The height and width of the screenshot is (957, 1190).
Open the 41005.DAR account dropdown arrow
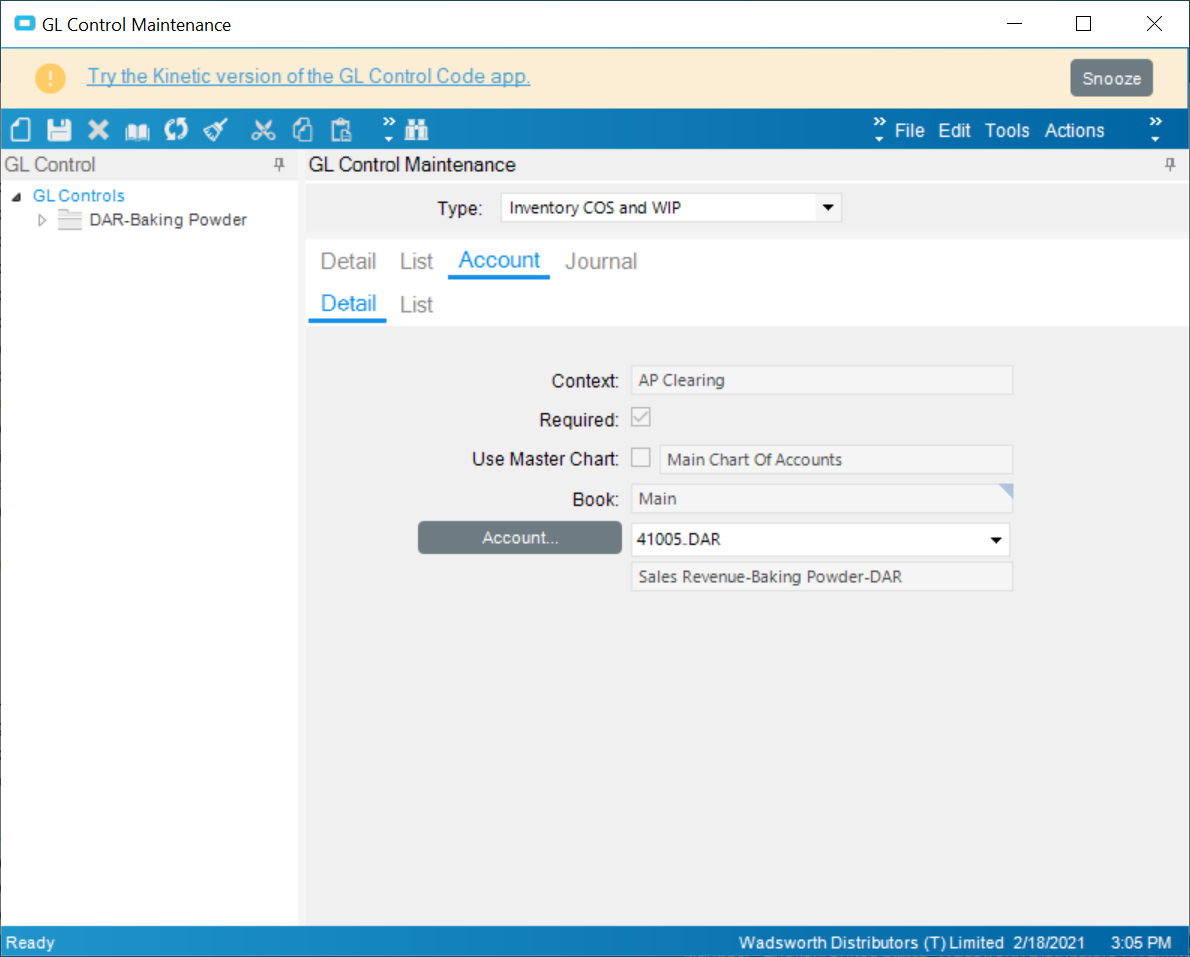coord(996,540)
